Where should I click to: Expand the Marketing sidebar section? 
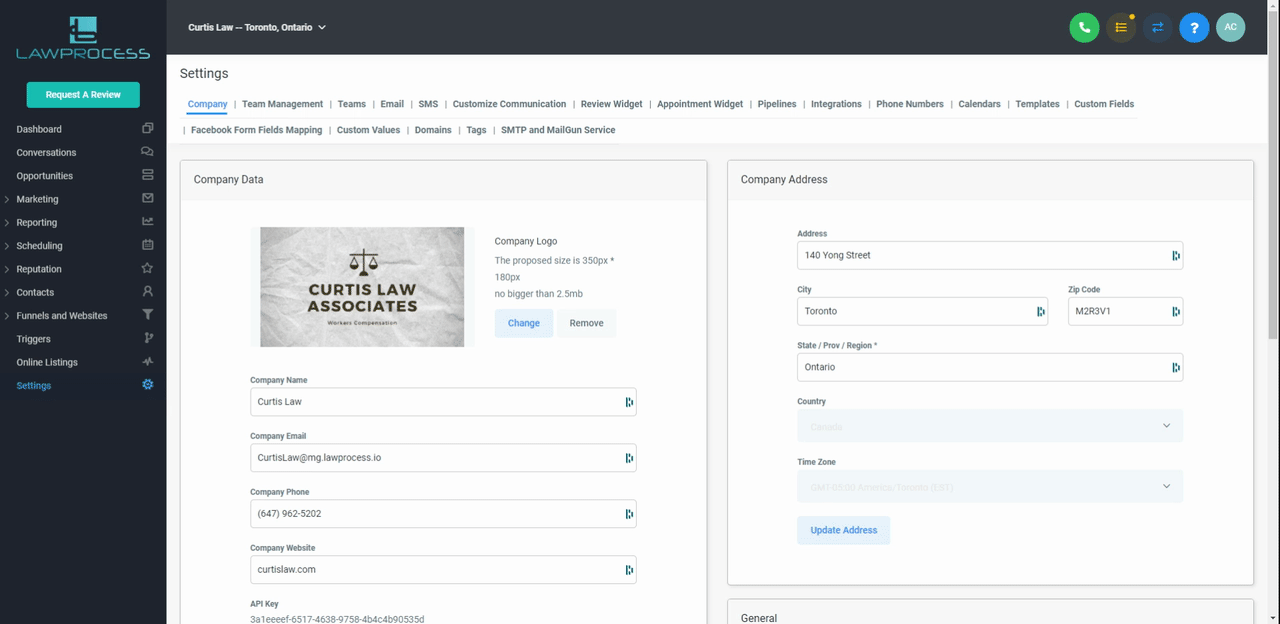[x=8, y=199]
